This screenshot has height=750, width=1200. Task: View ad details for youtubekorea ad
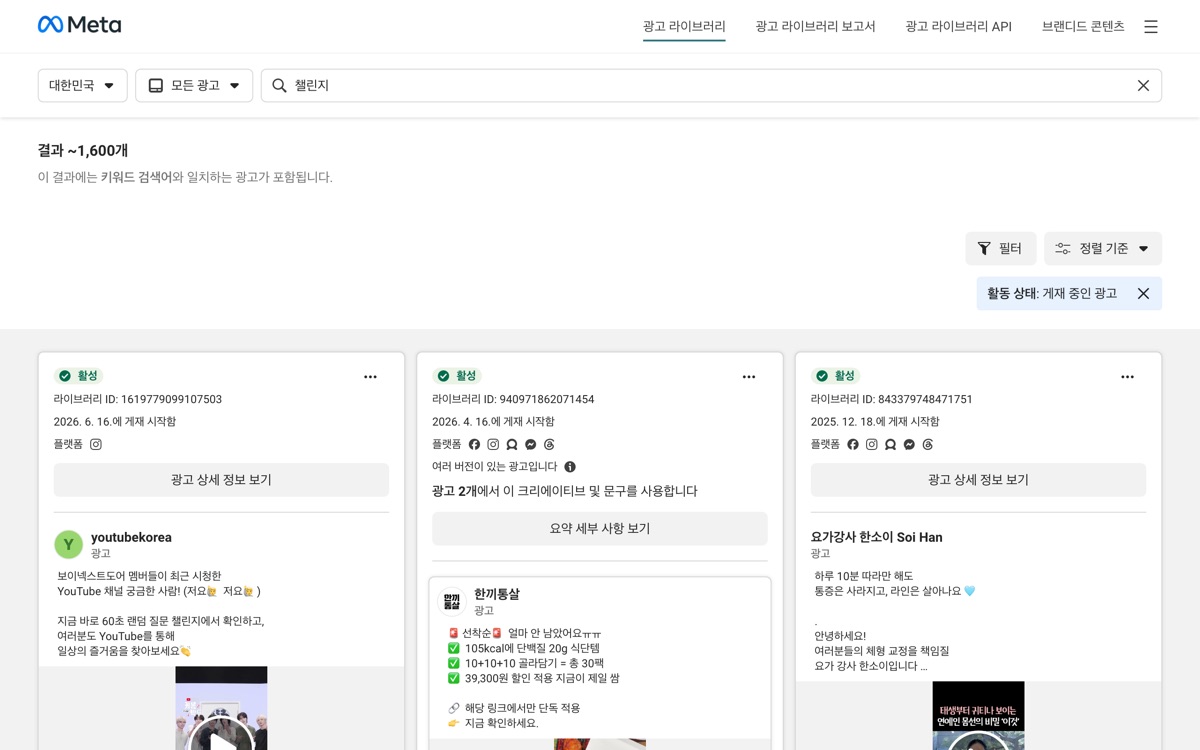221,480
